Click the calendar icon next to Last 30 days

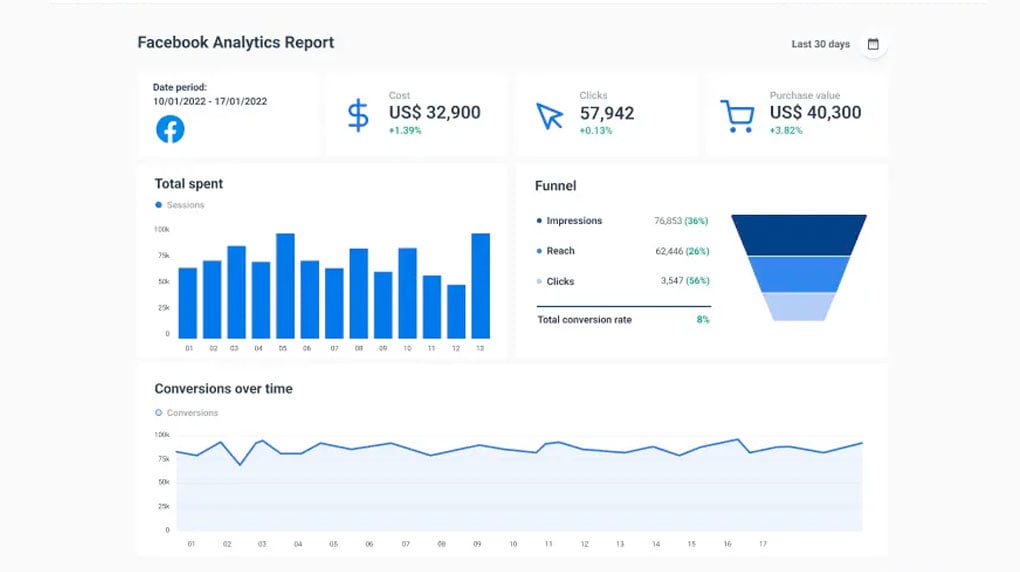point(873,44)
